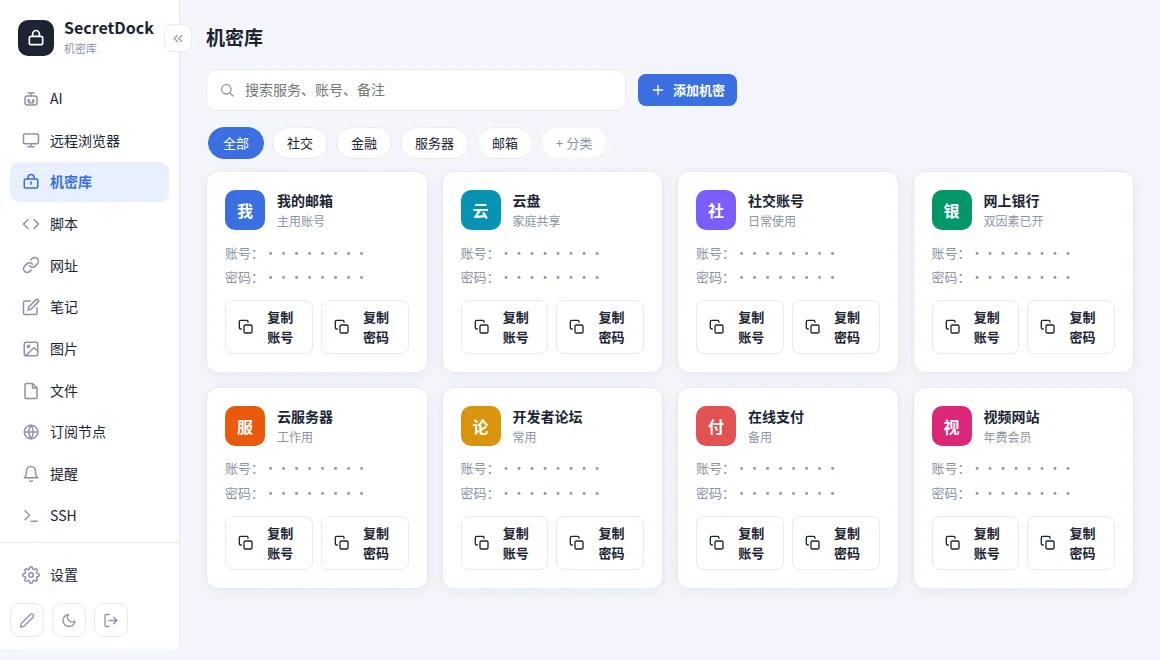Open 文件 in the sidebar
The height and width of the screenshot is (660, 1160).
pyautogui.click(x=90, y=391)
